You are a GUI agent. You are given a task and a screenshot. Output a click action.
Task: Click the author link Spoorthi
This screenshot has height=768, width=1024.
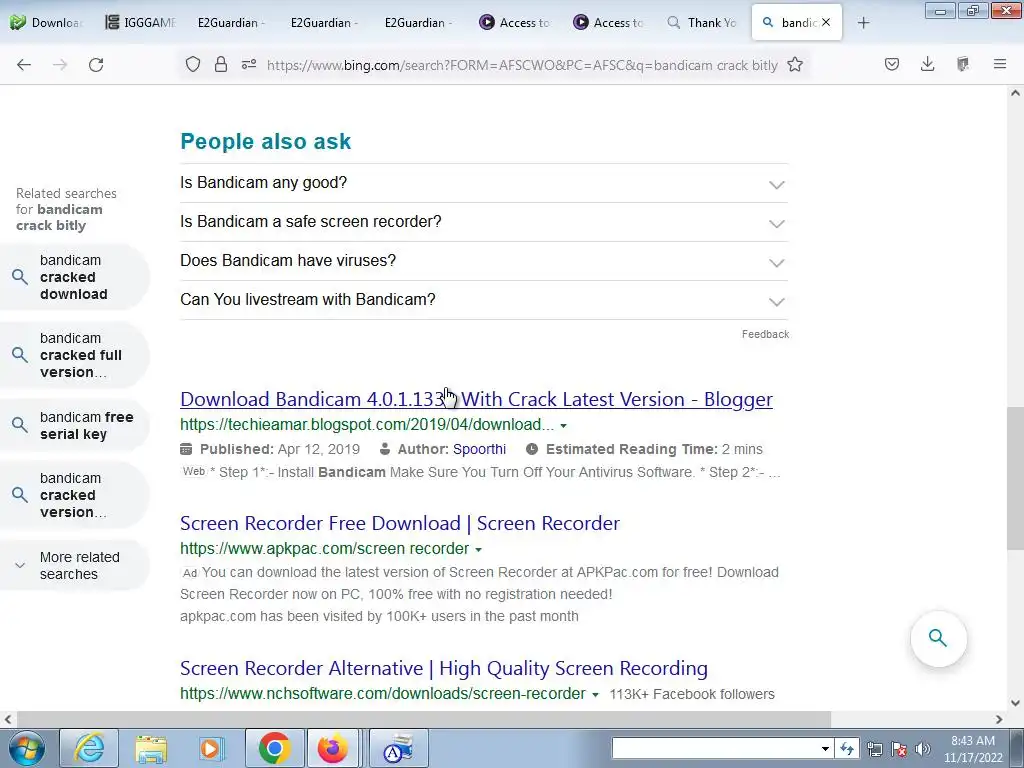click(x=479, y=449)
